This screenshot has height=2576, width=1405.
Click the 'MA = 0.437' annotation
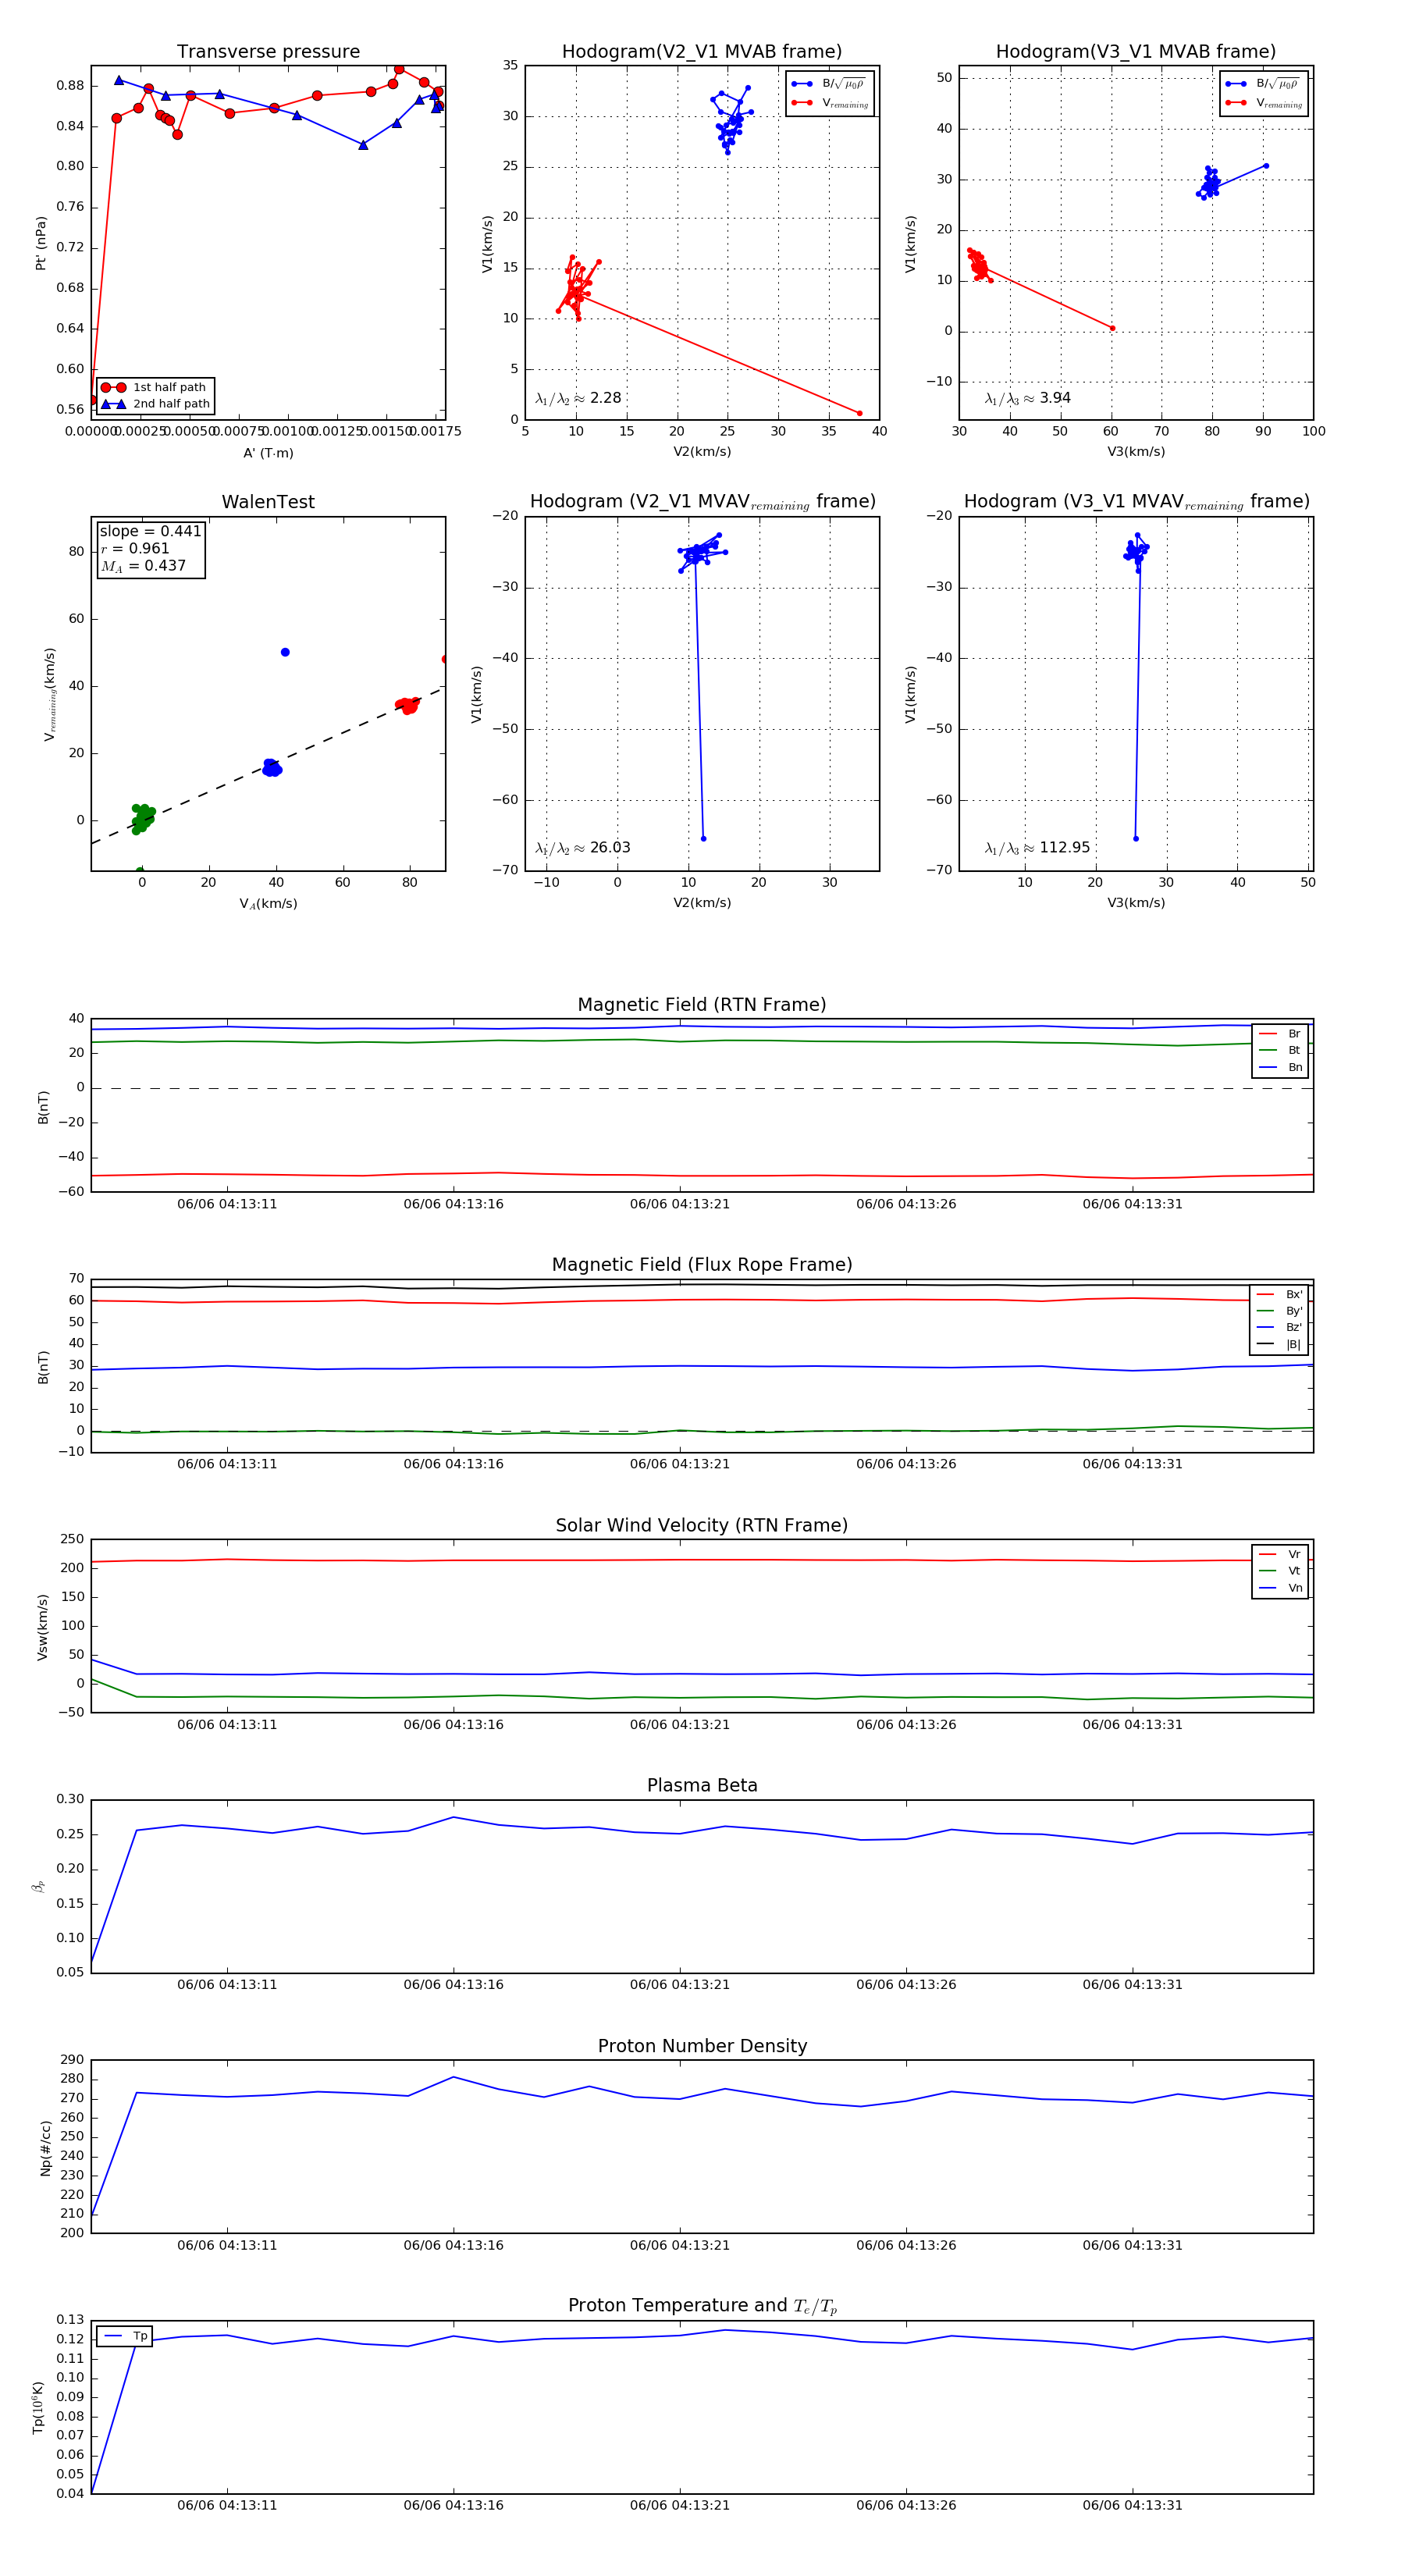pos(143,566)
